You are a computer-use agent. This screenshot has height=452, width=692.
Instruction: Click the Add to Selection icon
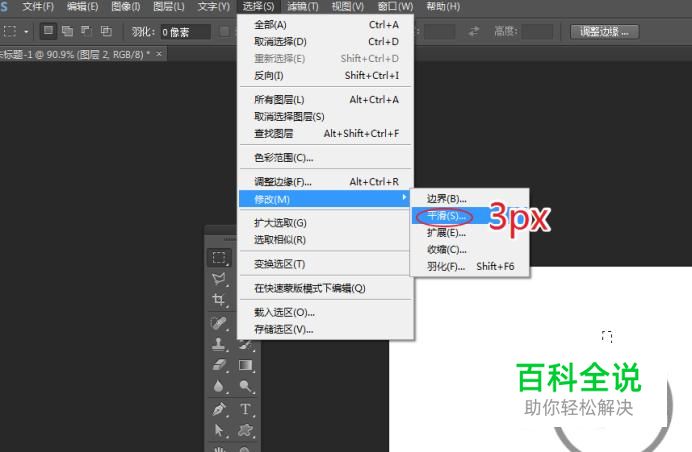pos(67,31)
